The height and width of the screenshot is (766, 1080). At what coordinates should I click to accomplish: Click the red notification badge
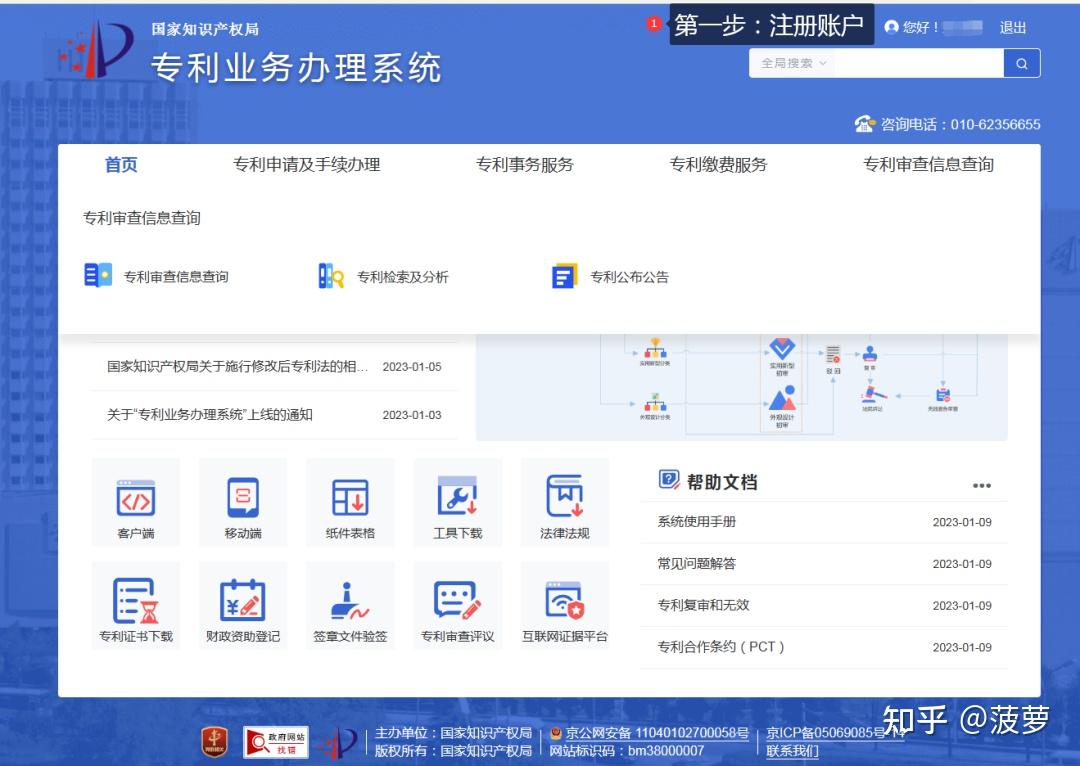coord(654,24)
